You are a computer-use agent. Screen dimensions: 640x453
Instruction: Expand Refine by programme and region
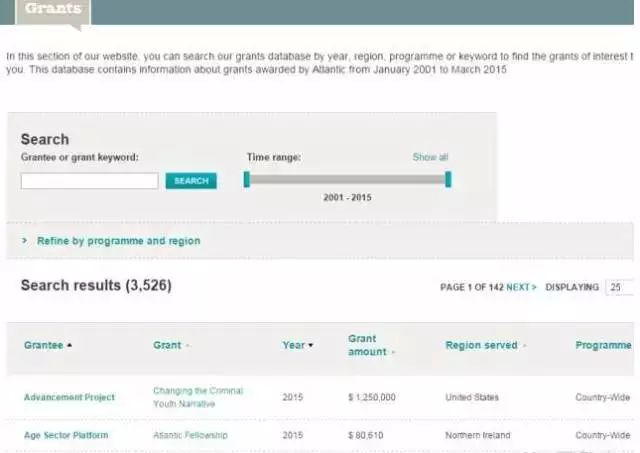119,241
